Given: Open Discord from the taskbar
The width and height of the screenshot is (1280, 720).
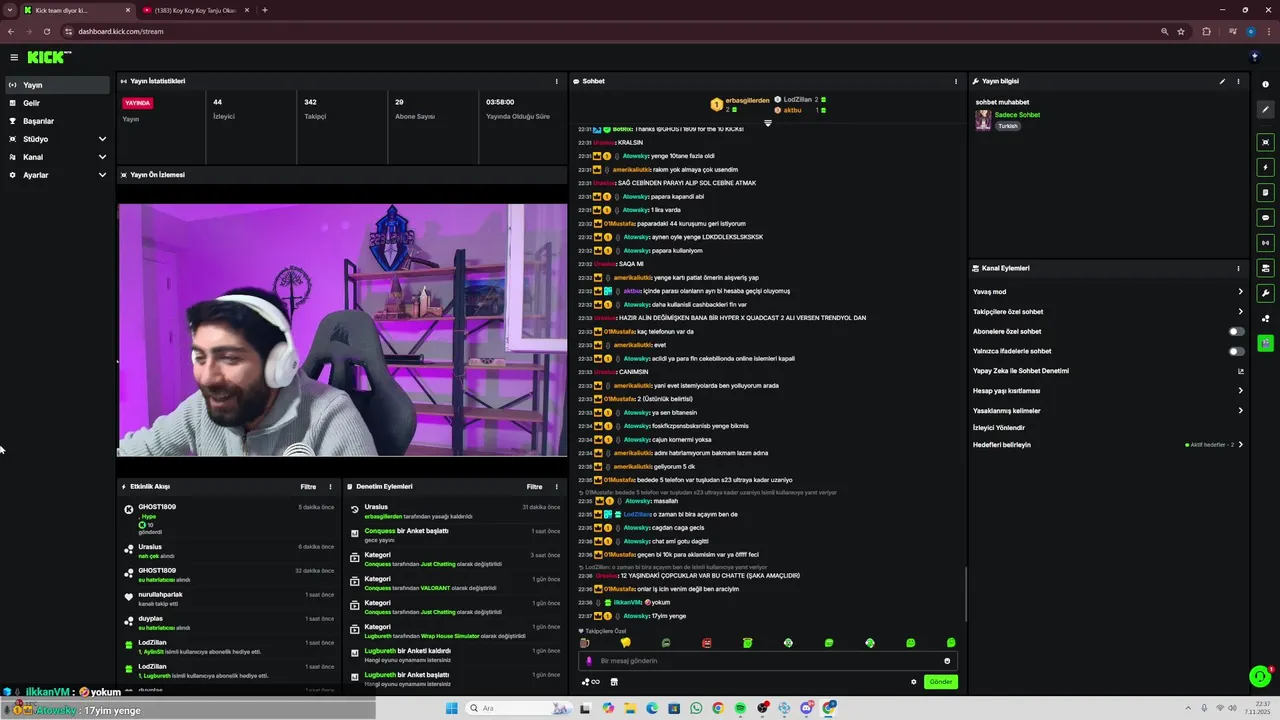Looking at the screenshot, I should tap(807, 708).
